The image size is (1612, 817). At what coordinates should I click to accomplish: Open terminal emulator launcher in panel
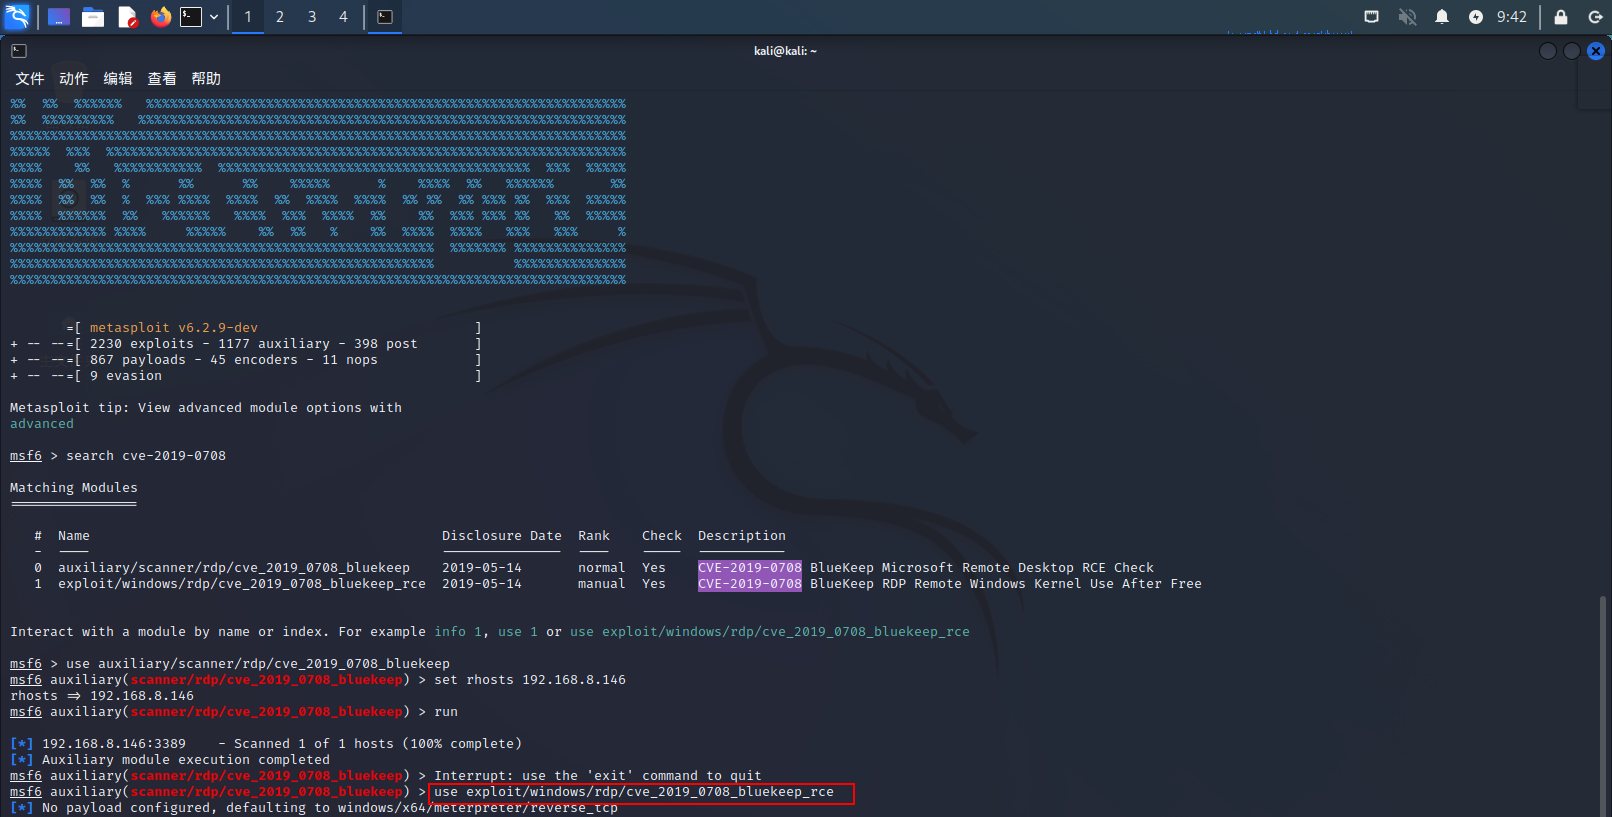191,17
